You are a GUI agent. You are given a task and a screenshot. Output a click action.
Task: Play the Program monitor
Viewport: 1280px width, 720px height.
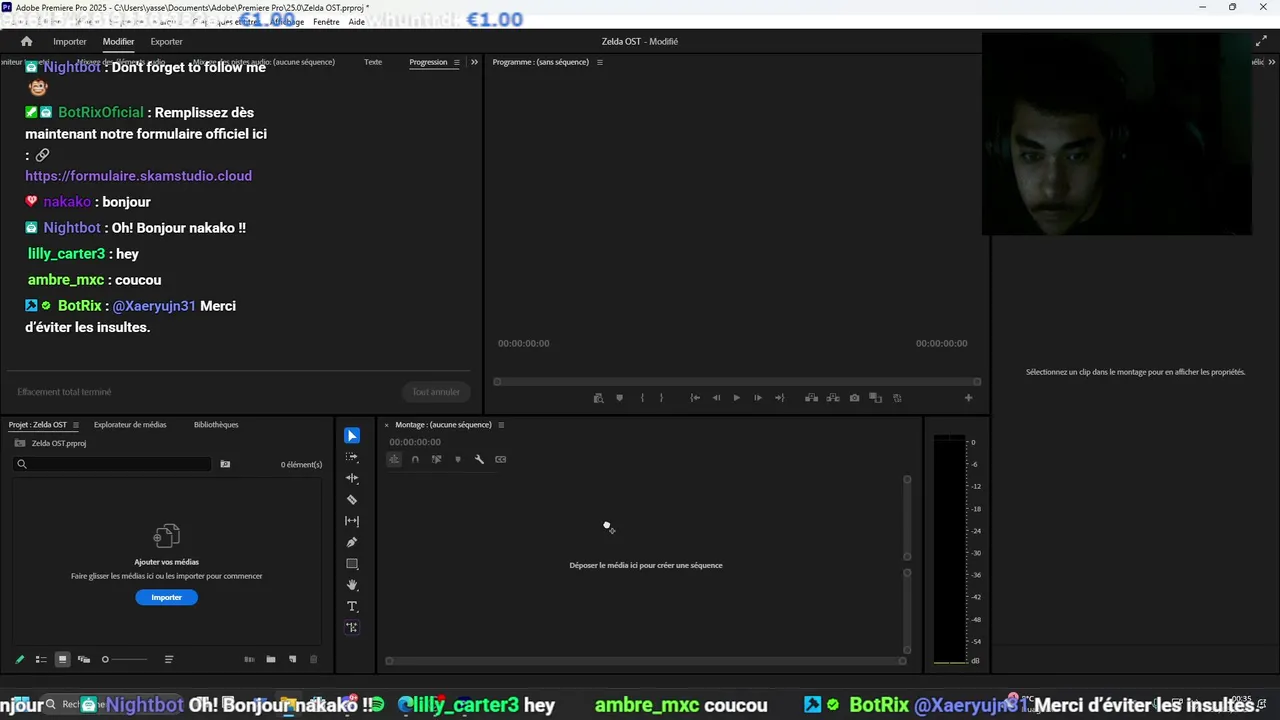737,398
